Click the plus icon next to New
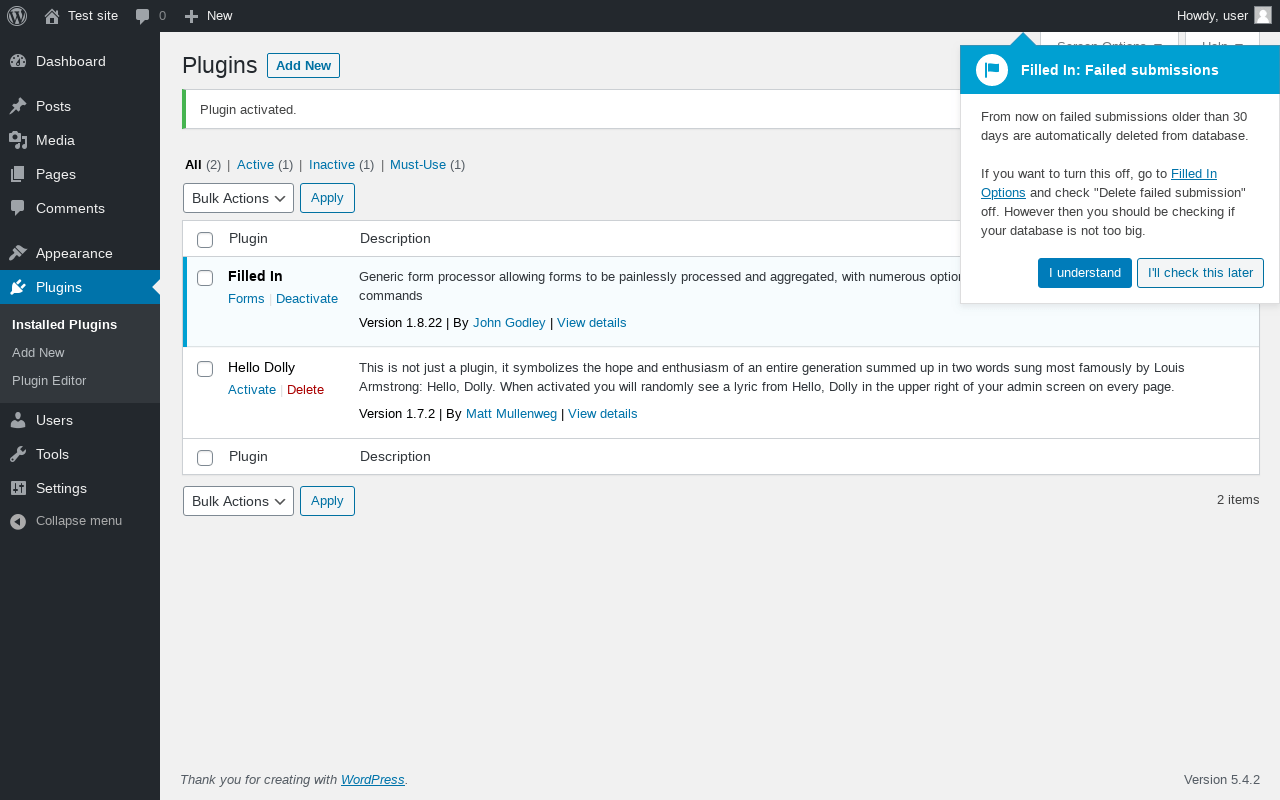Image resolution: width=1280 pixels, height=800 pixels. point(192,16)
